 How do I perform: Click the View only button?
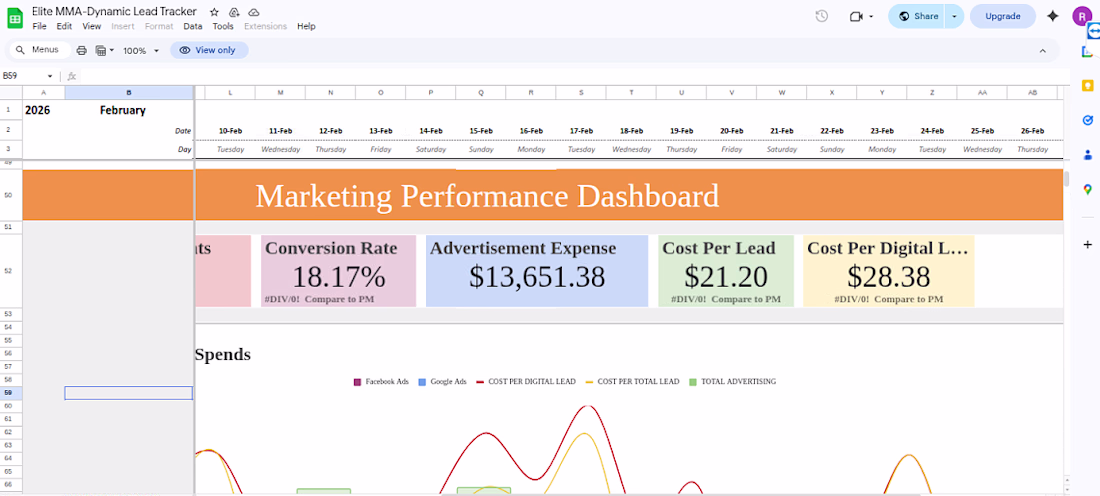point(209,50)
